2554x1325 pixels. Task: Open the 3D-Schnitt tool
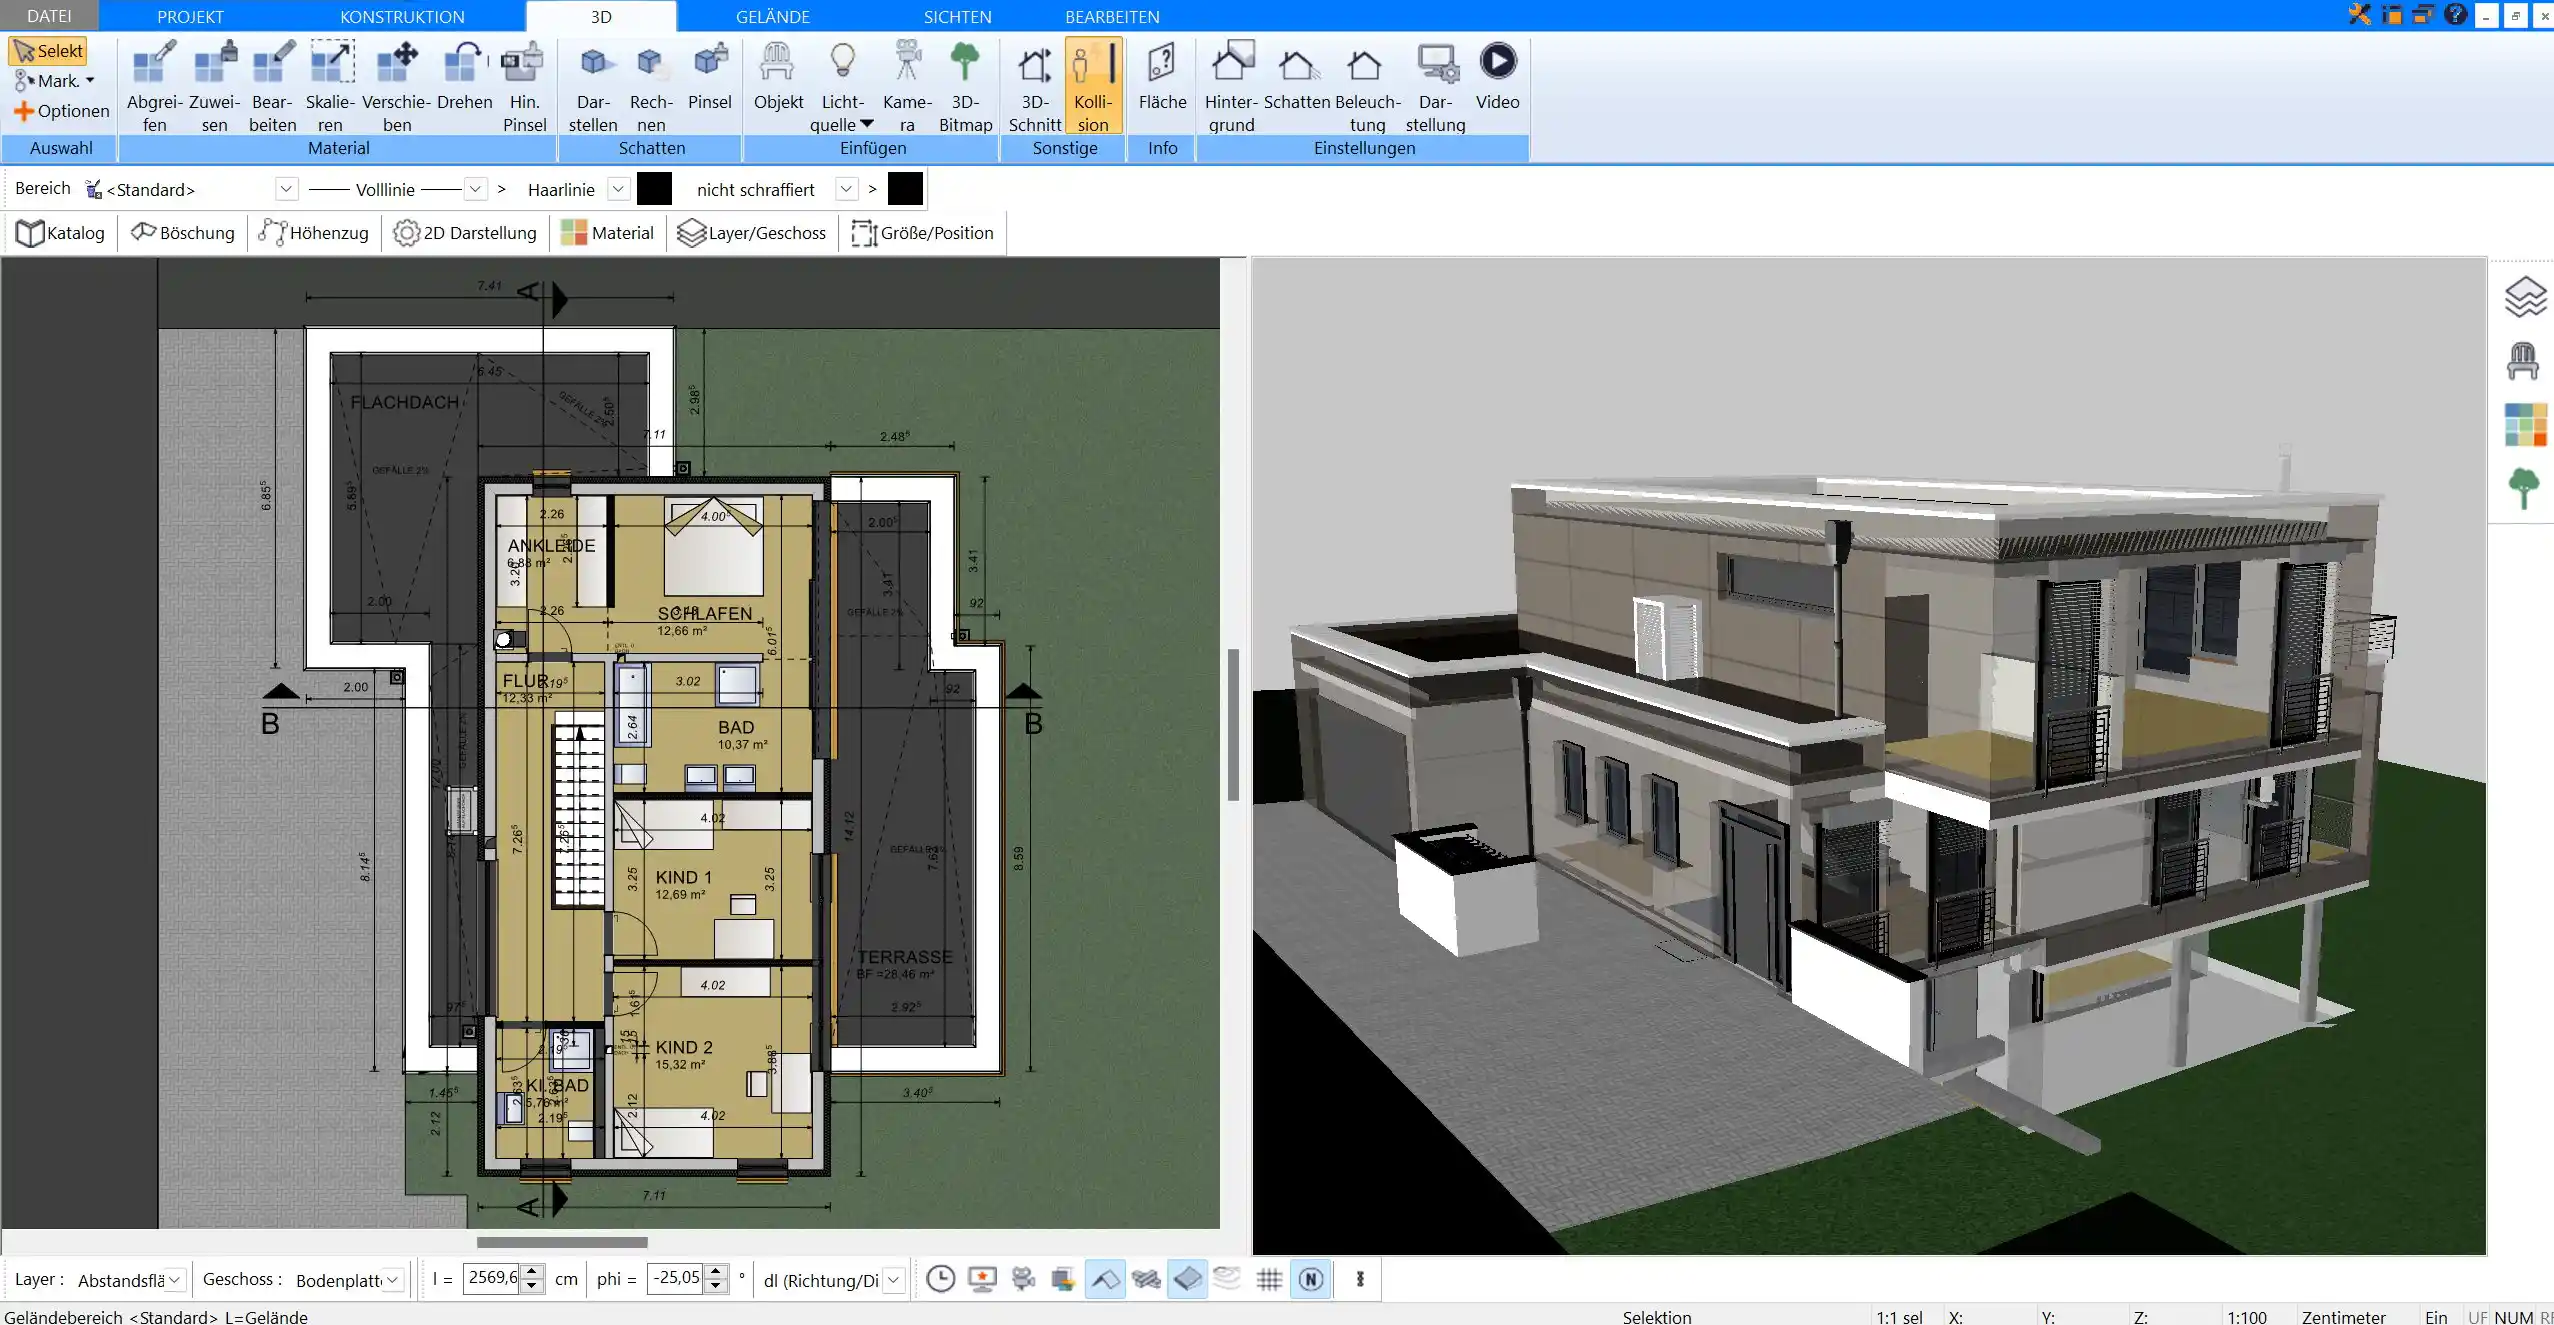(x=1034, y=86)
